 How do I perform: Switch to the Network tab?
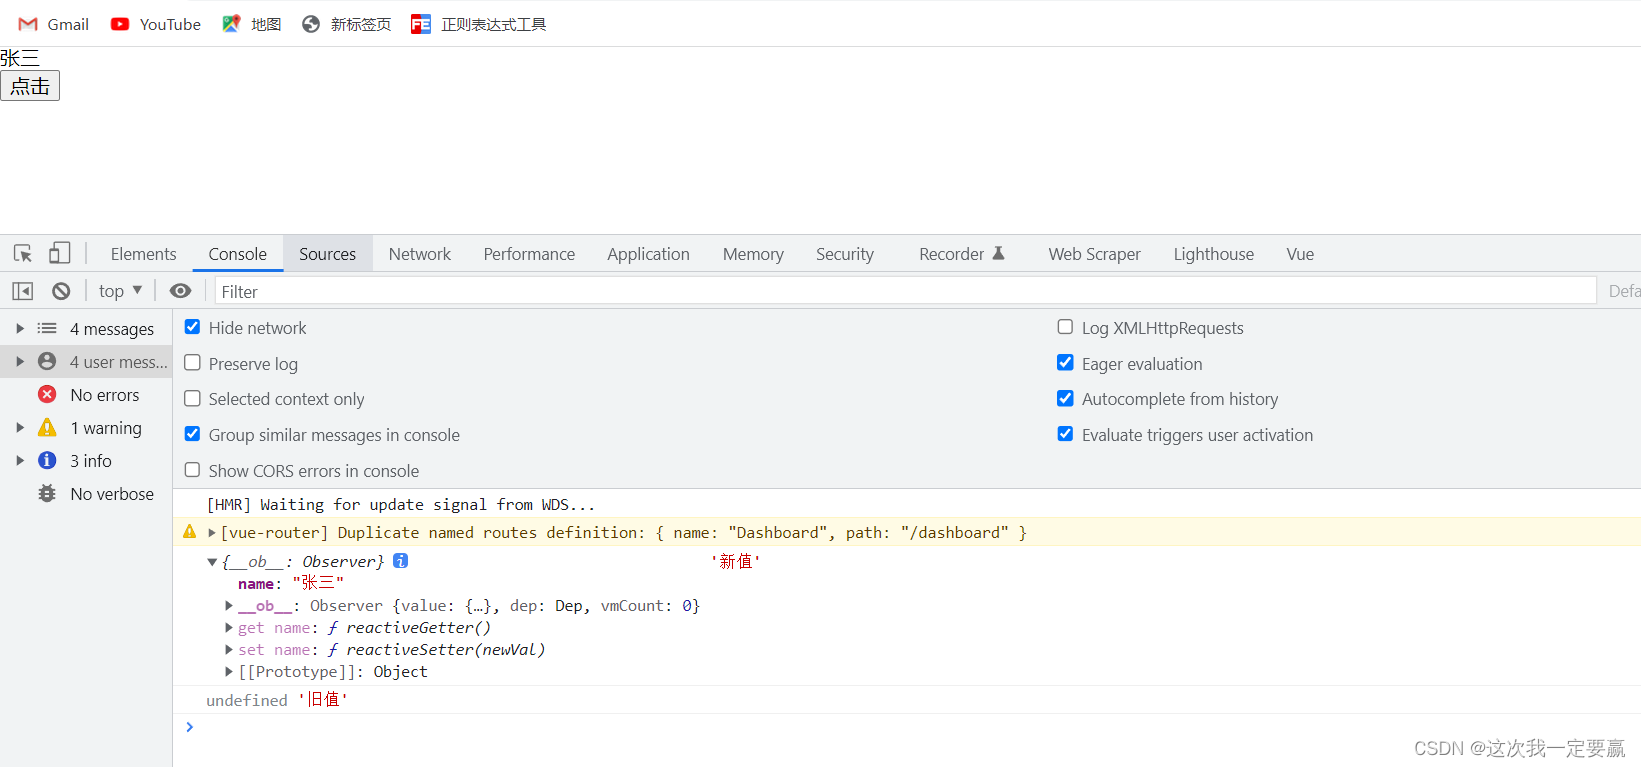coord(419,254)
